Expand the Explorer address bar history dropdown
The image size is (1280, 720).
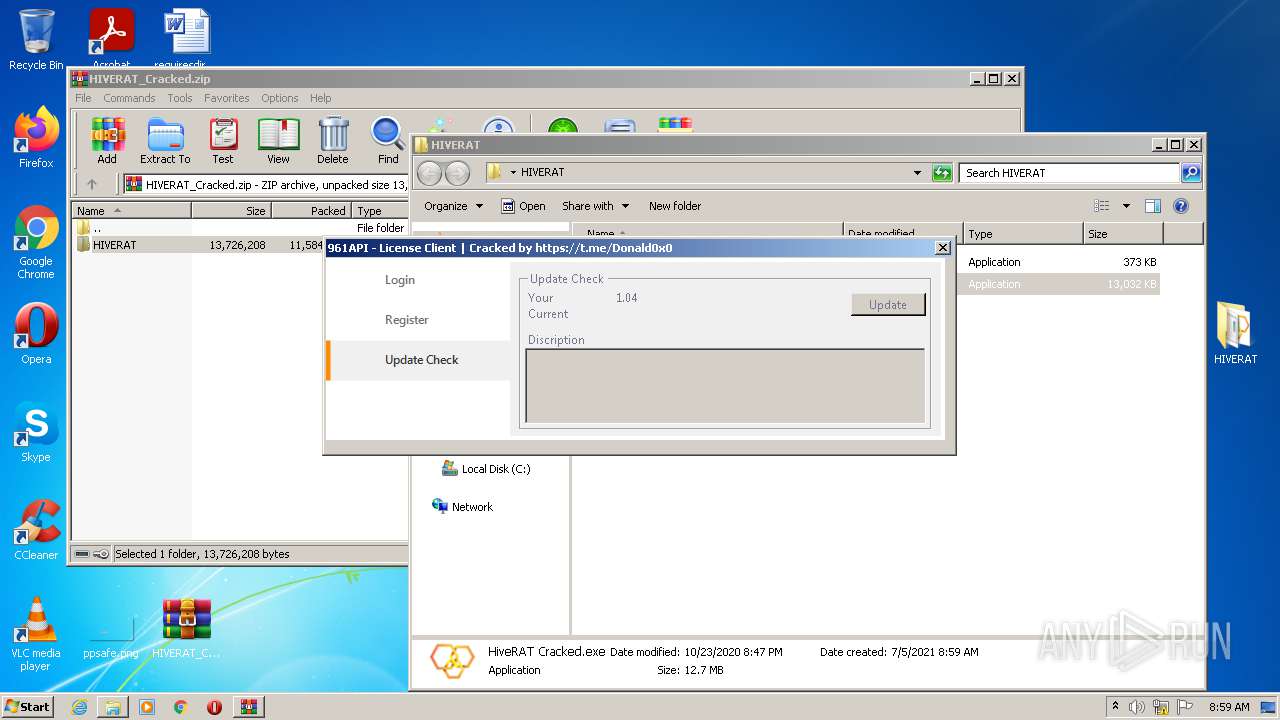pos(917,173)
